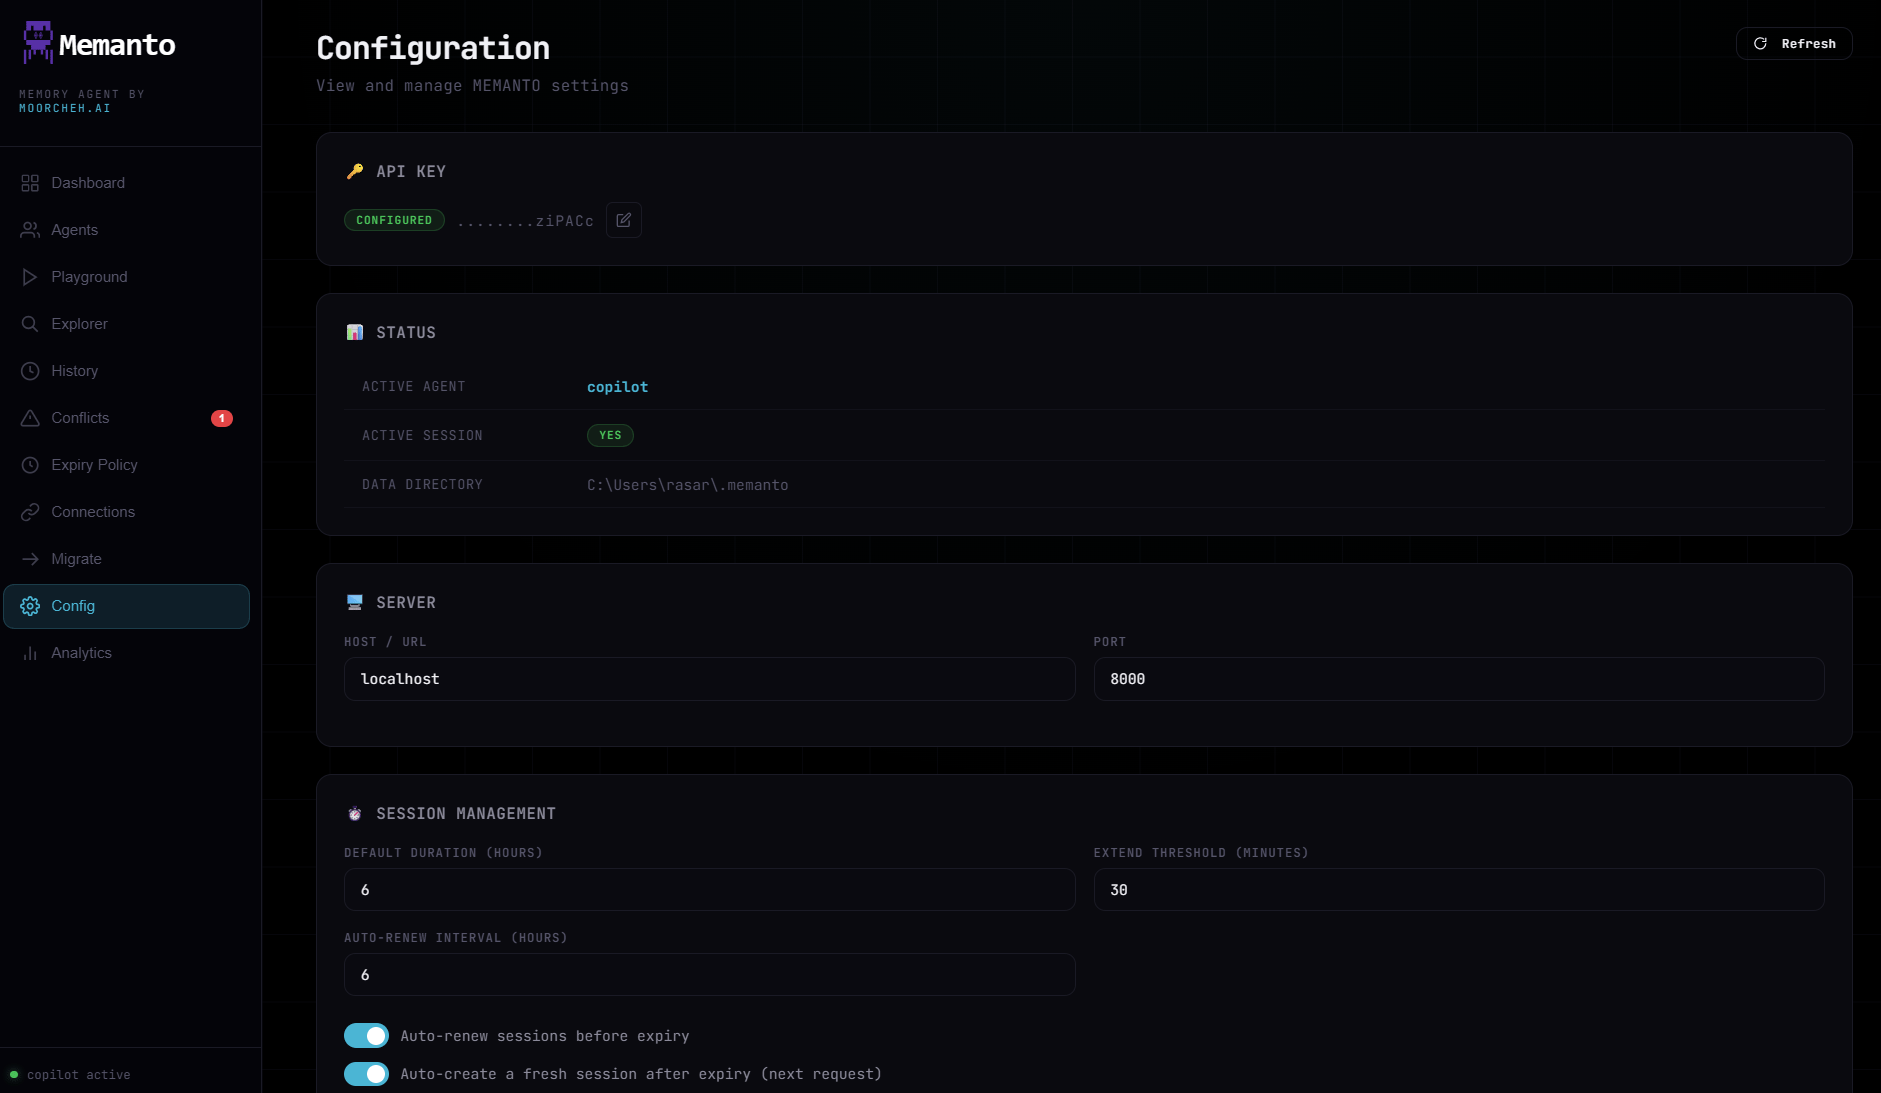Open Expiry Policy settings
1881x1093 pixels.
pyautogui.click(x=126, y=465)
